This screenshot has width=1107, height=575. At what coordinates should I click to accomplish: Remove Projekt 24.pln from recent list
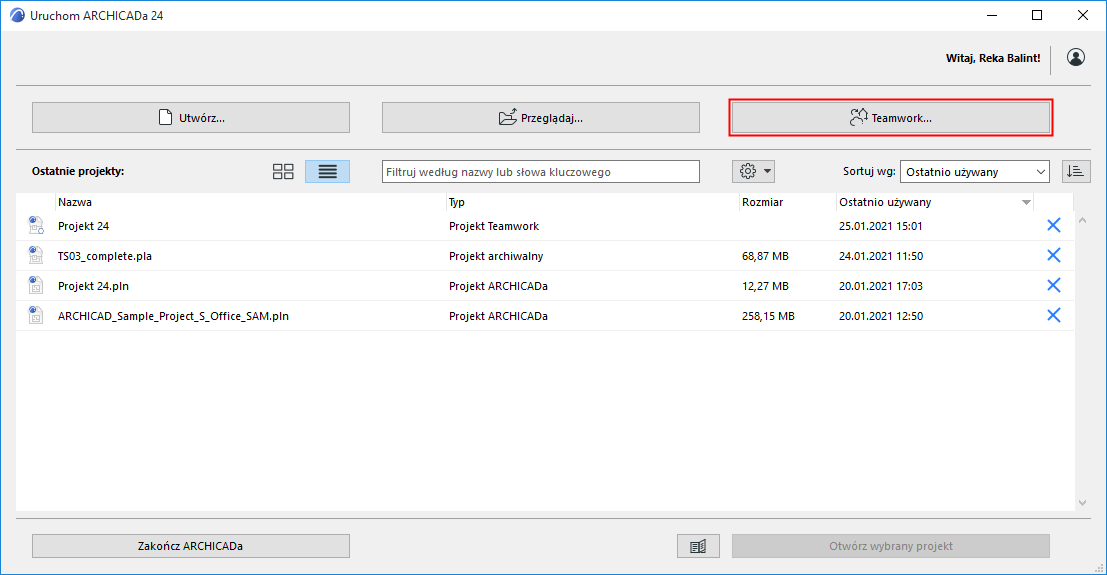(1053, 285)
